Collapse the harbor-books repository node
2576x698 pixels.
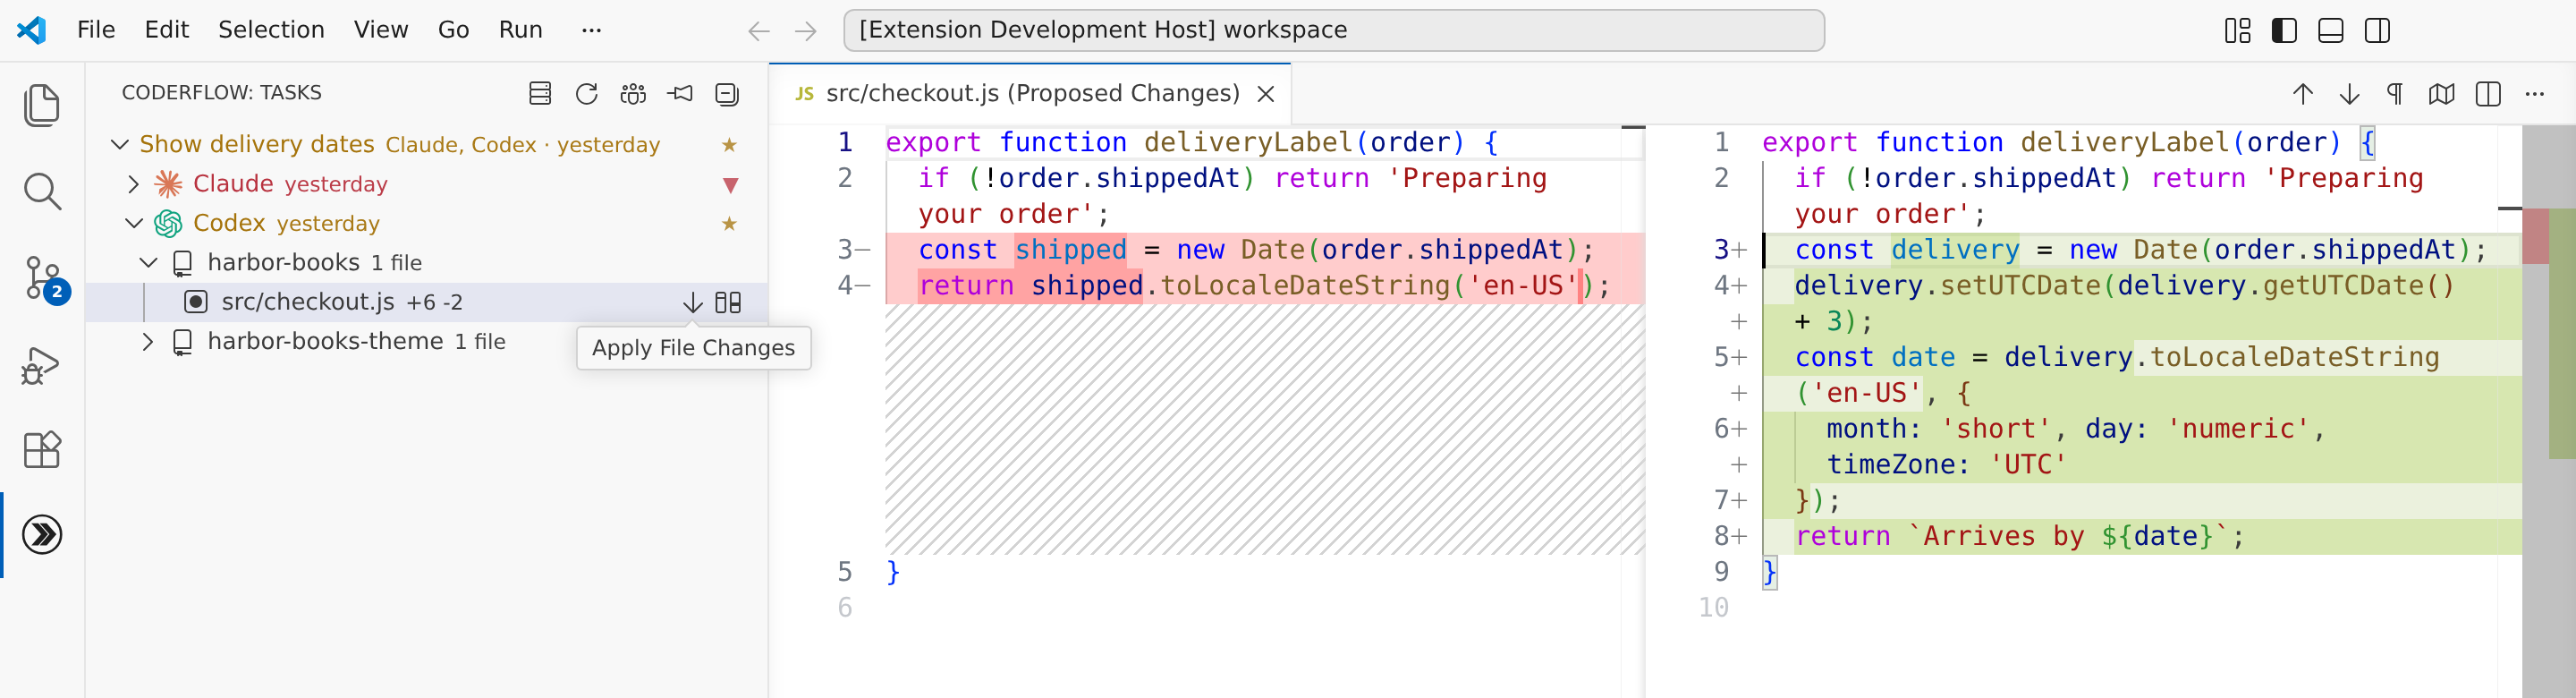148,263
